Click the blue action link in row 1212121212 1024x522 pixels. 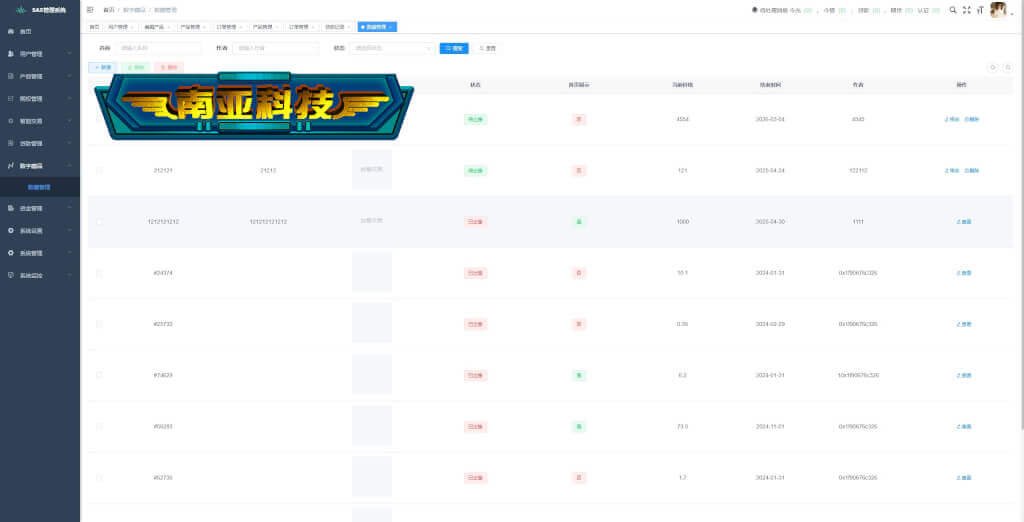click(x=964, y=222)
